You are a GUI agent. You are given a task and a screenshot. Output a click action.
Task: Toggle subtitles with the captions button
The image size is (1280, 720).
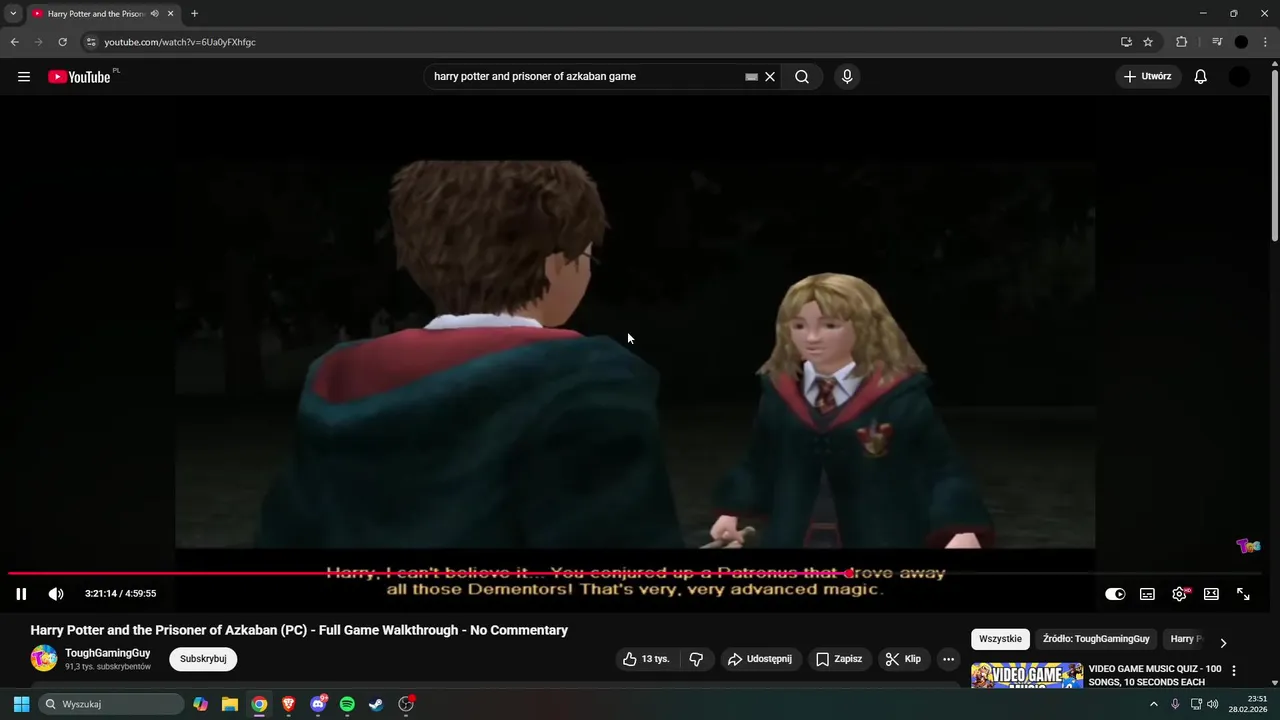(x=1147, y=594)
